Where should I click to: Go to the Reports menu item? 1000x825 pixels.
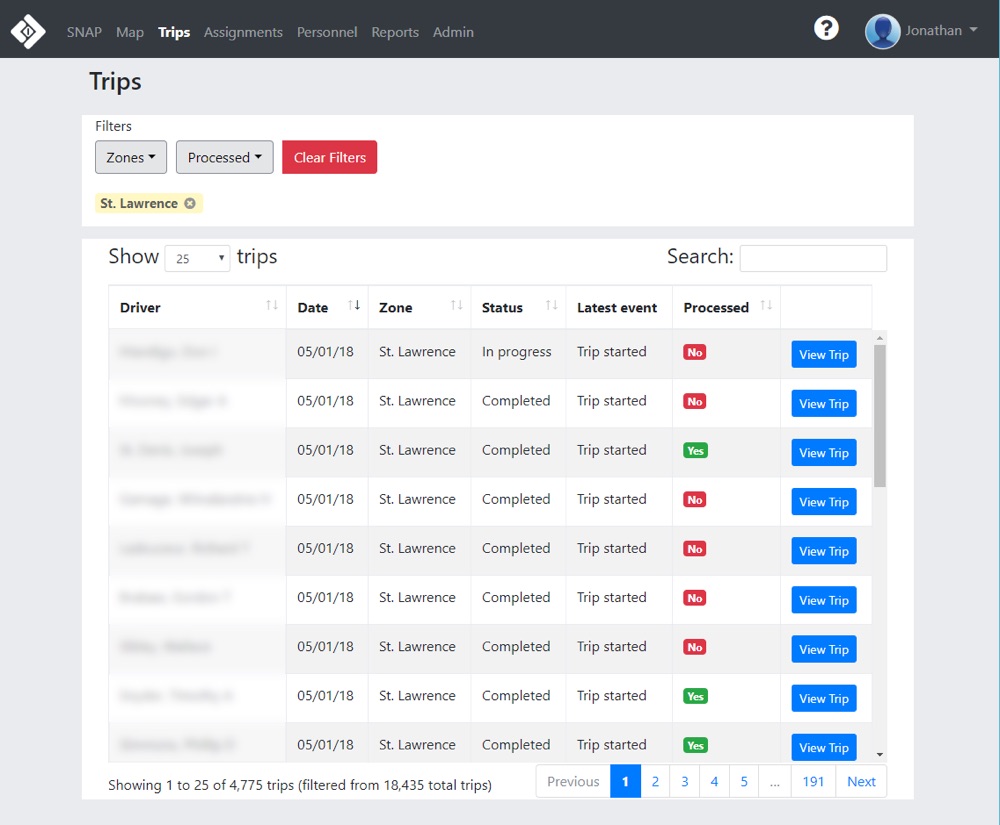pyautogui.click(x=395, y=32)
